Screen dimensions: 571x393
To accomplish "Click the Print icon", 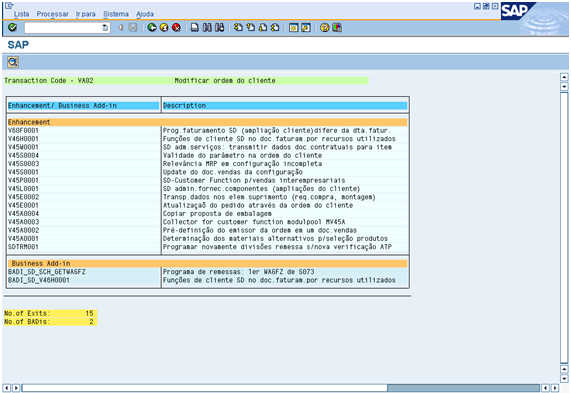I will 195,28.
